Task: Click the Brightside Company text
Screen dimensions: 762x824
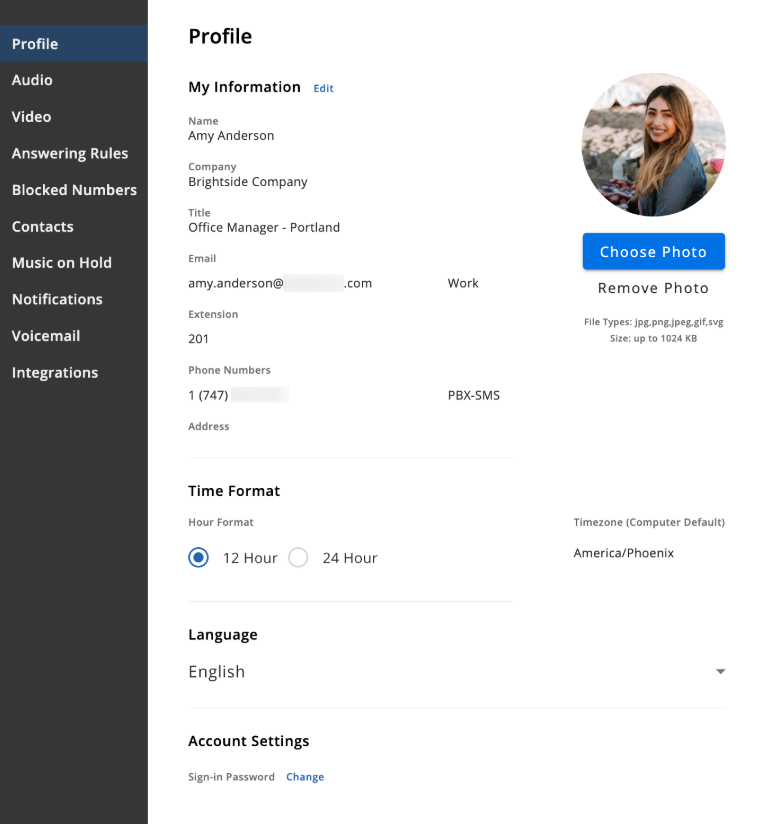Action: pos(248,182)
